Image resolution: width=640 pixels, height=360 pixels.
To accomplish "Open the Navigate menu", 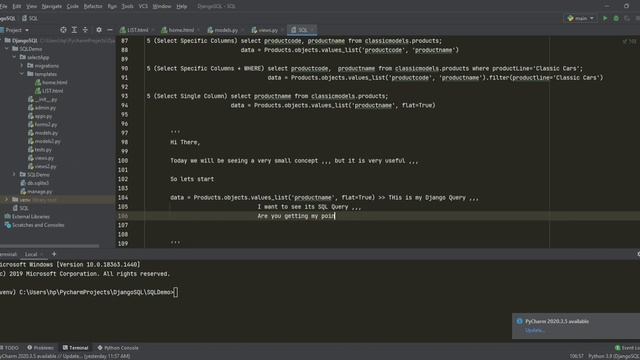I will pos(51,6).
